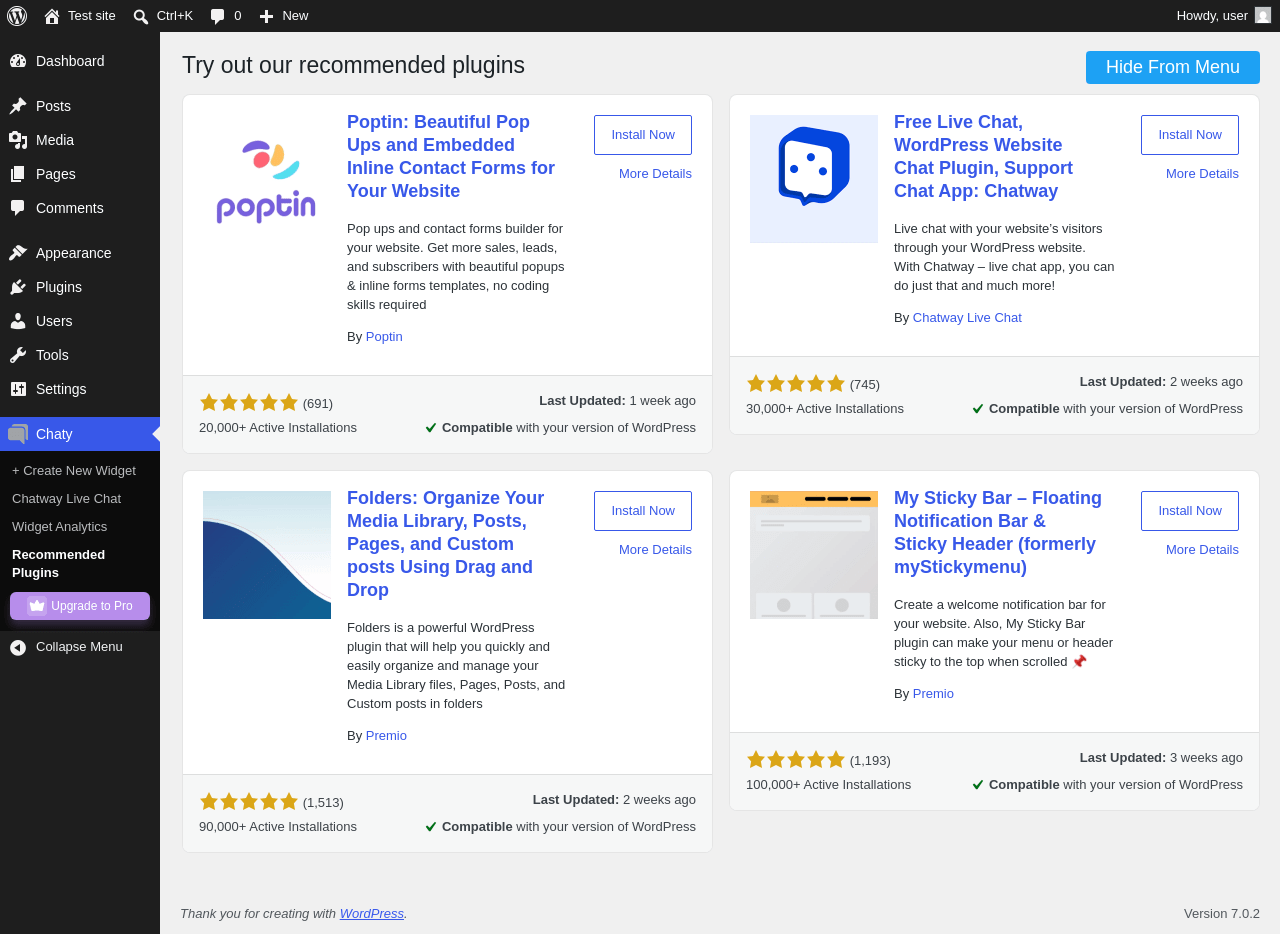This screenshot has height=934, width=1280.
Task: Click the text 90,000+ Active Installations
Action: click(278, 827)
